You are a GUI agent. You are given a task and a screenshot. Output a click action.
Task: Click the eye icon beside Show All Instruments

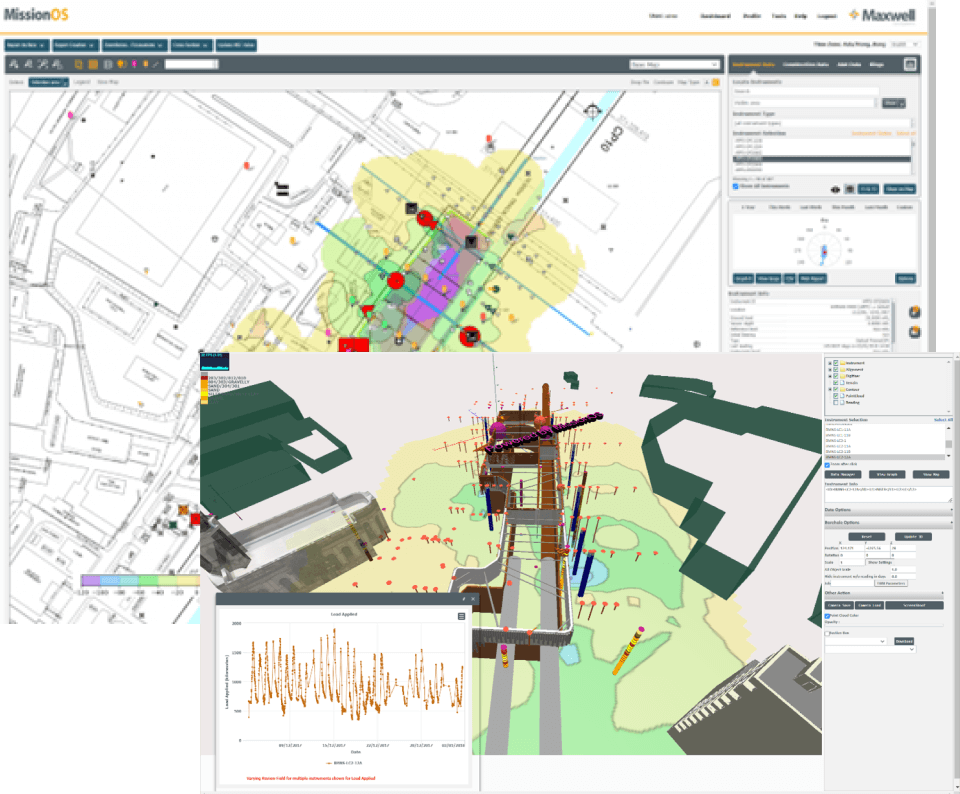tap(835, 189)
